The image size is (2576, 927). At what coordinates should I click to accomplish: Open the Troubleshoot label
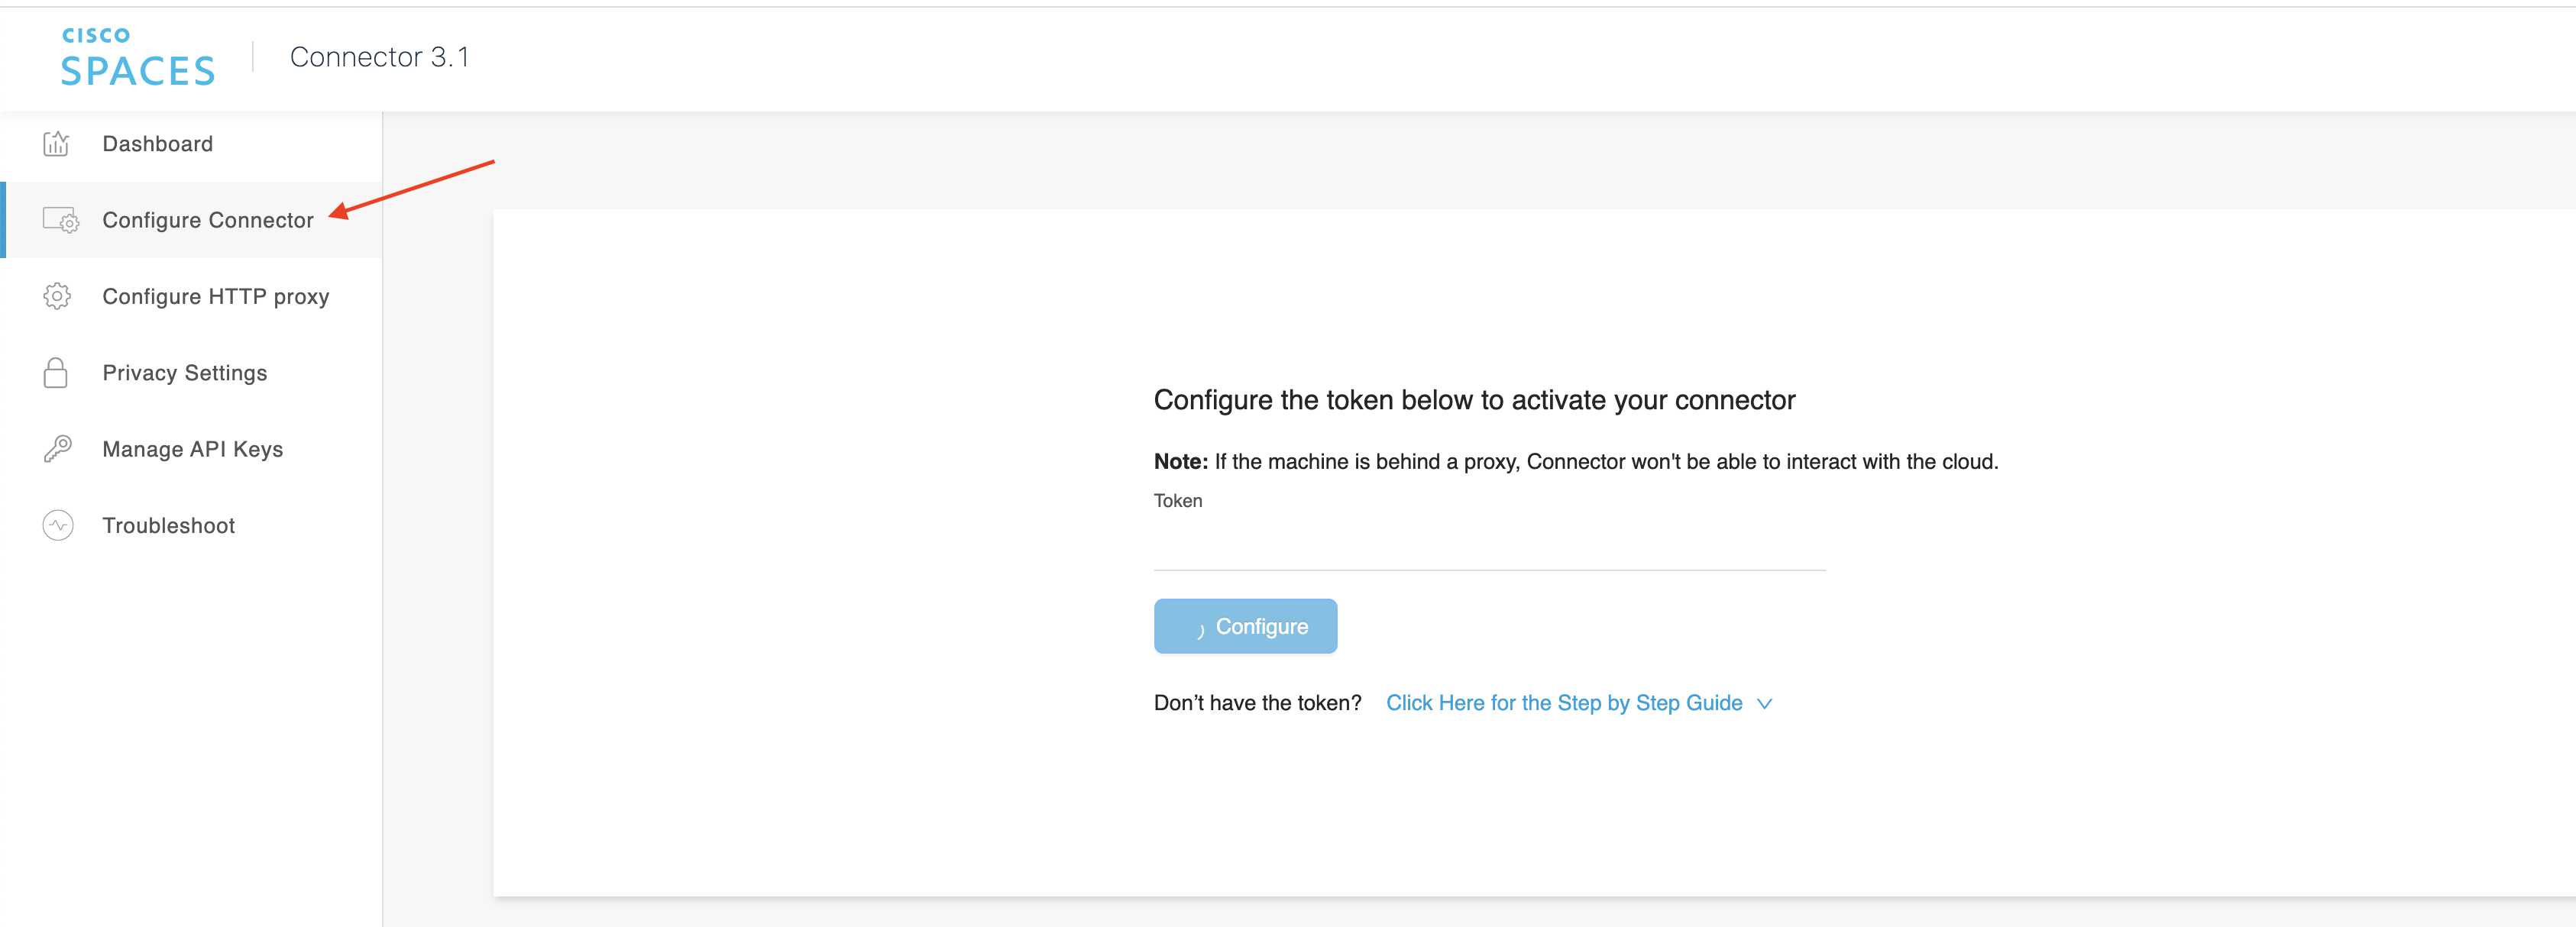tap(168, 526)
